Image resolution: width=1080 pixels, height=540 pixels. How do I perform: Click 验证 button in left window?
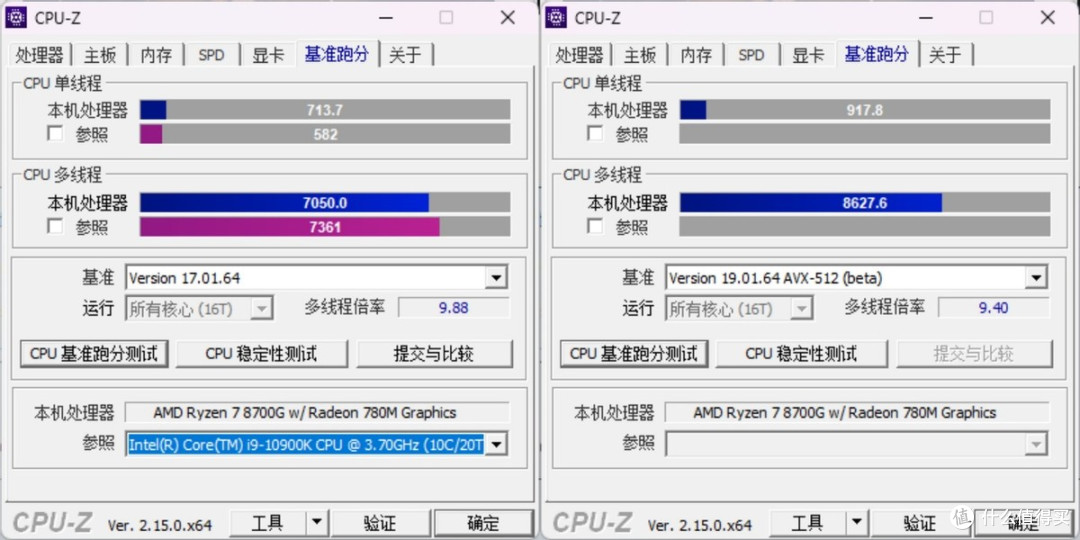point(380,523)
